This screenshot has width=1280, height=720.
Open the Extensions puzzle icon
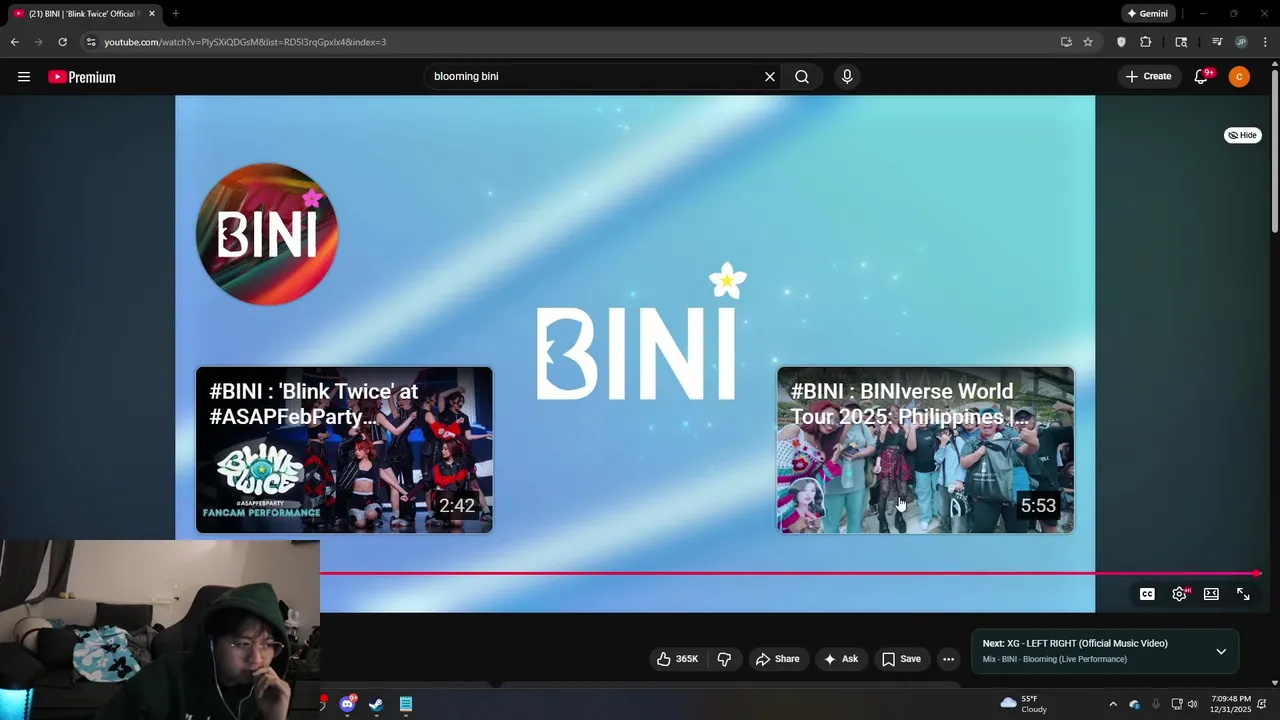[1146, 42]
